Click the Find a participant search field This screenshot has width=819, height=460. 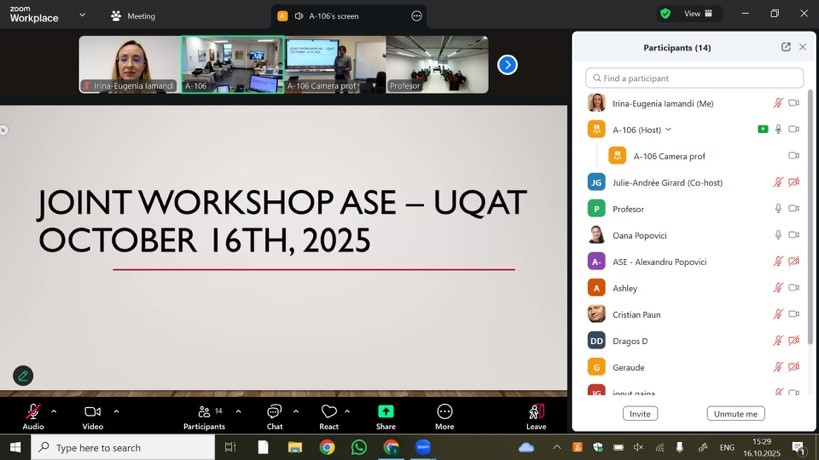[x=695, y=78]
